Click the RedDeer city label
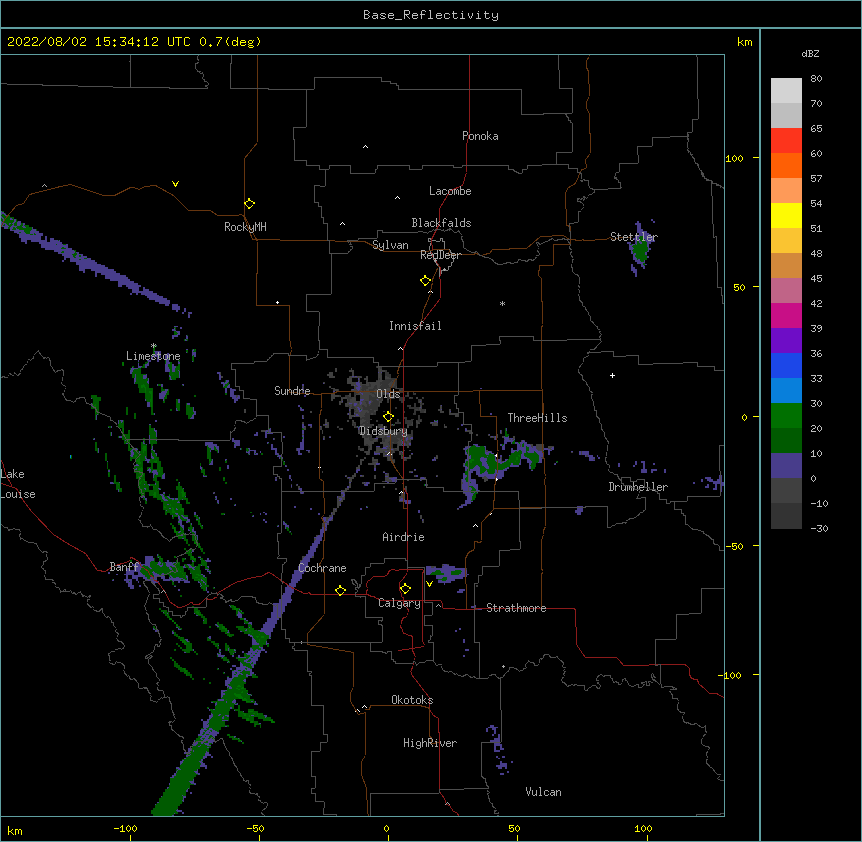Viewport: 862px width, 842px height. pyautogui.click(x=440, y=255)
